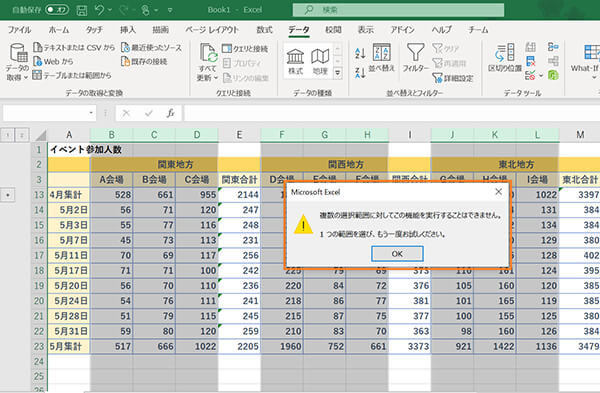The image size is (600, 393).
Task: Click Web から import option
Action: click(x=54, y=61)
